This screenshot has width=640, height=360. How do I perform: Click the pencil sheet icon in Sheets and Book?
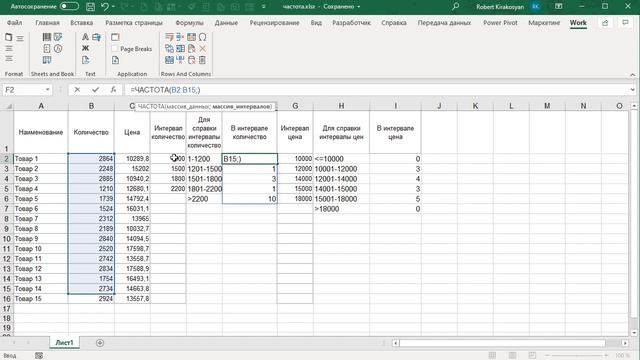click(58, 37)
